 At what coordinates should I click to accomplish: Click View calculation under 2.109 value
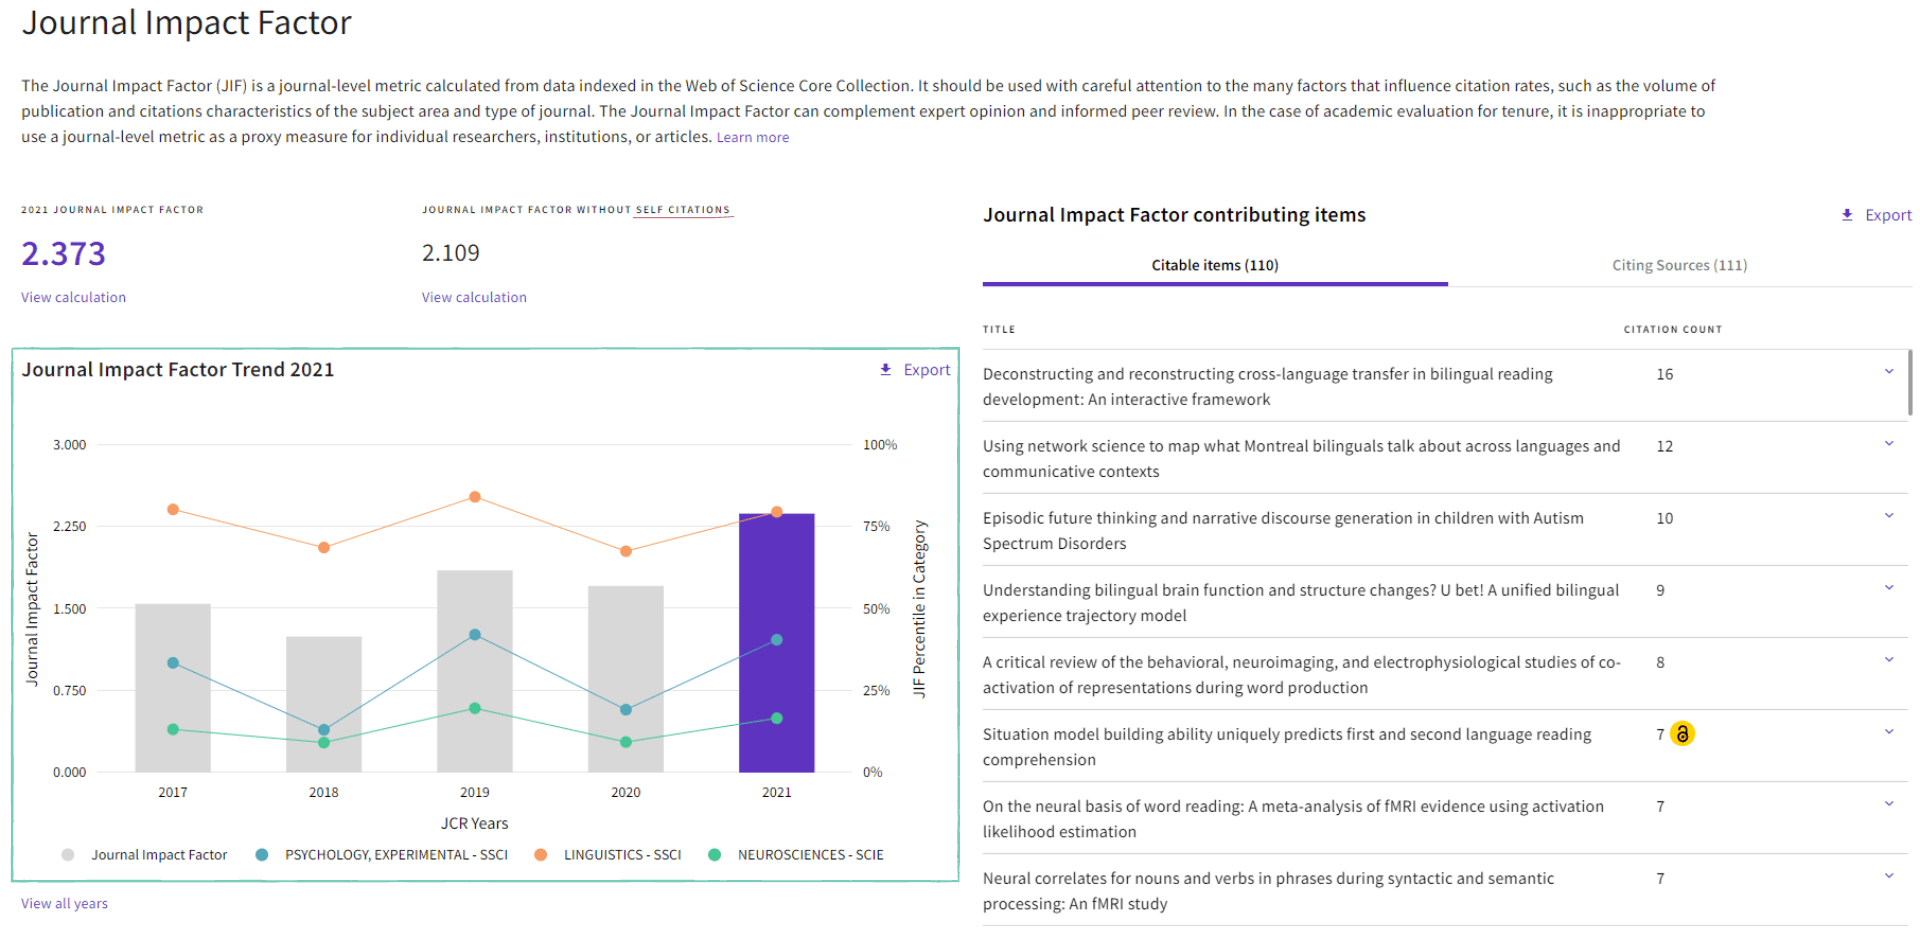tap(474, 297)
